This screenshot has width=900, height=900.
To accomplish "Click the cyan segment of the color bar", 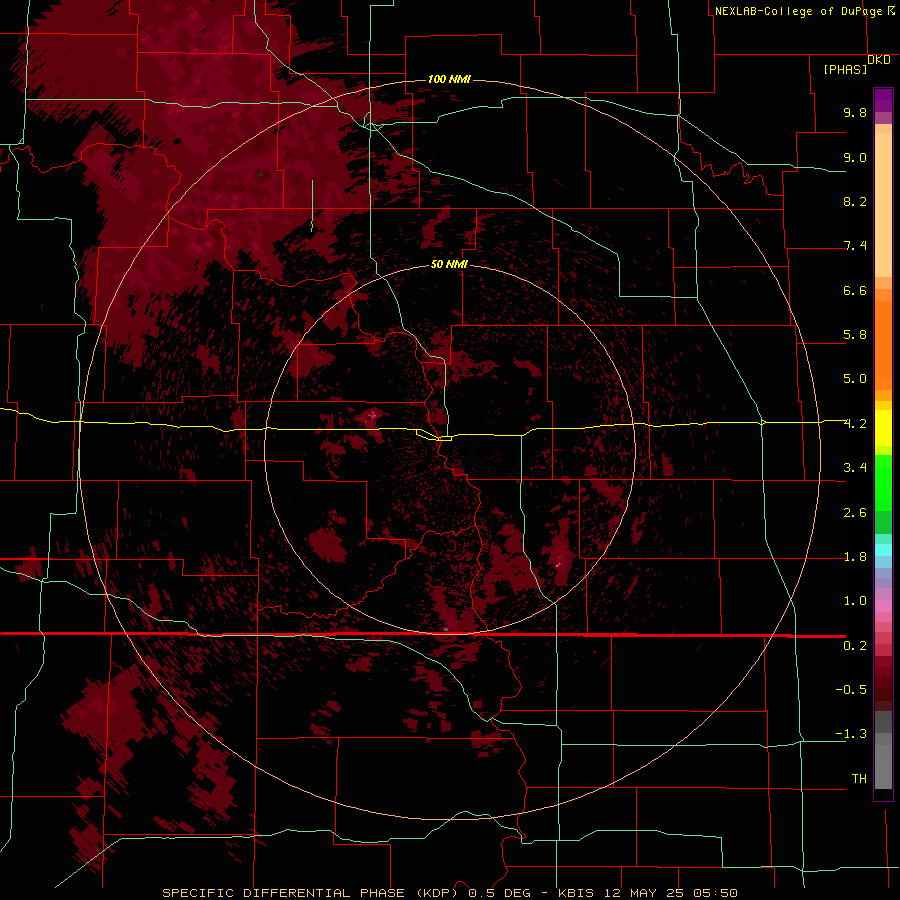I will coord(883,550).
